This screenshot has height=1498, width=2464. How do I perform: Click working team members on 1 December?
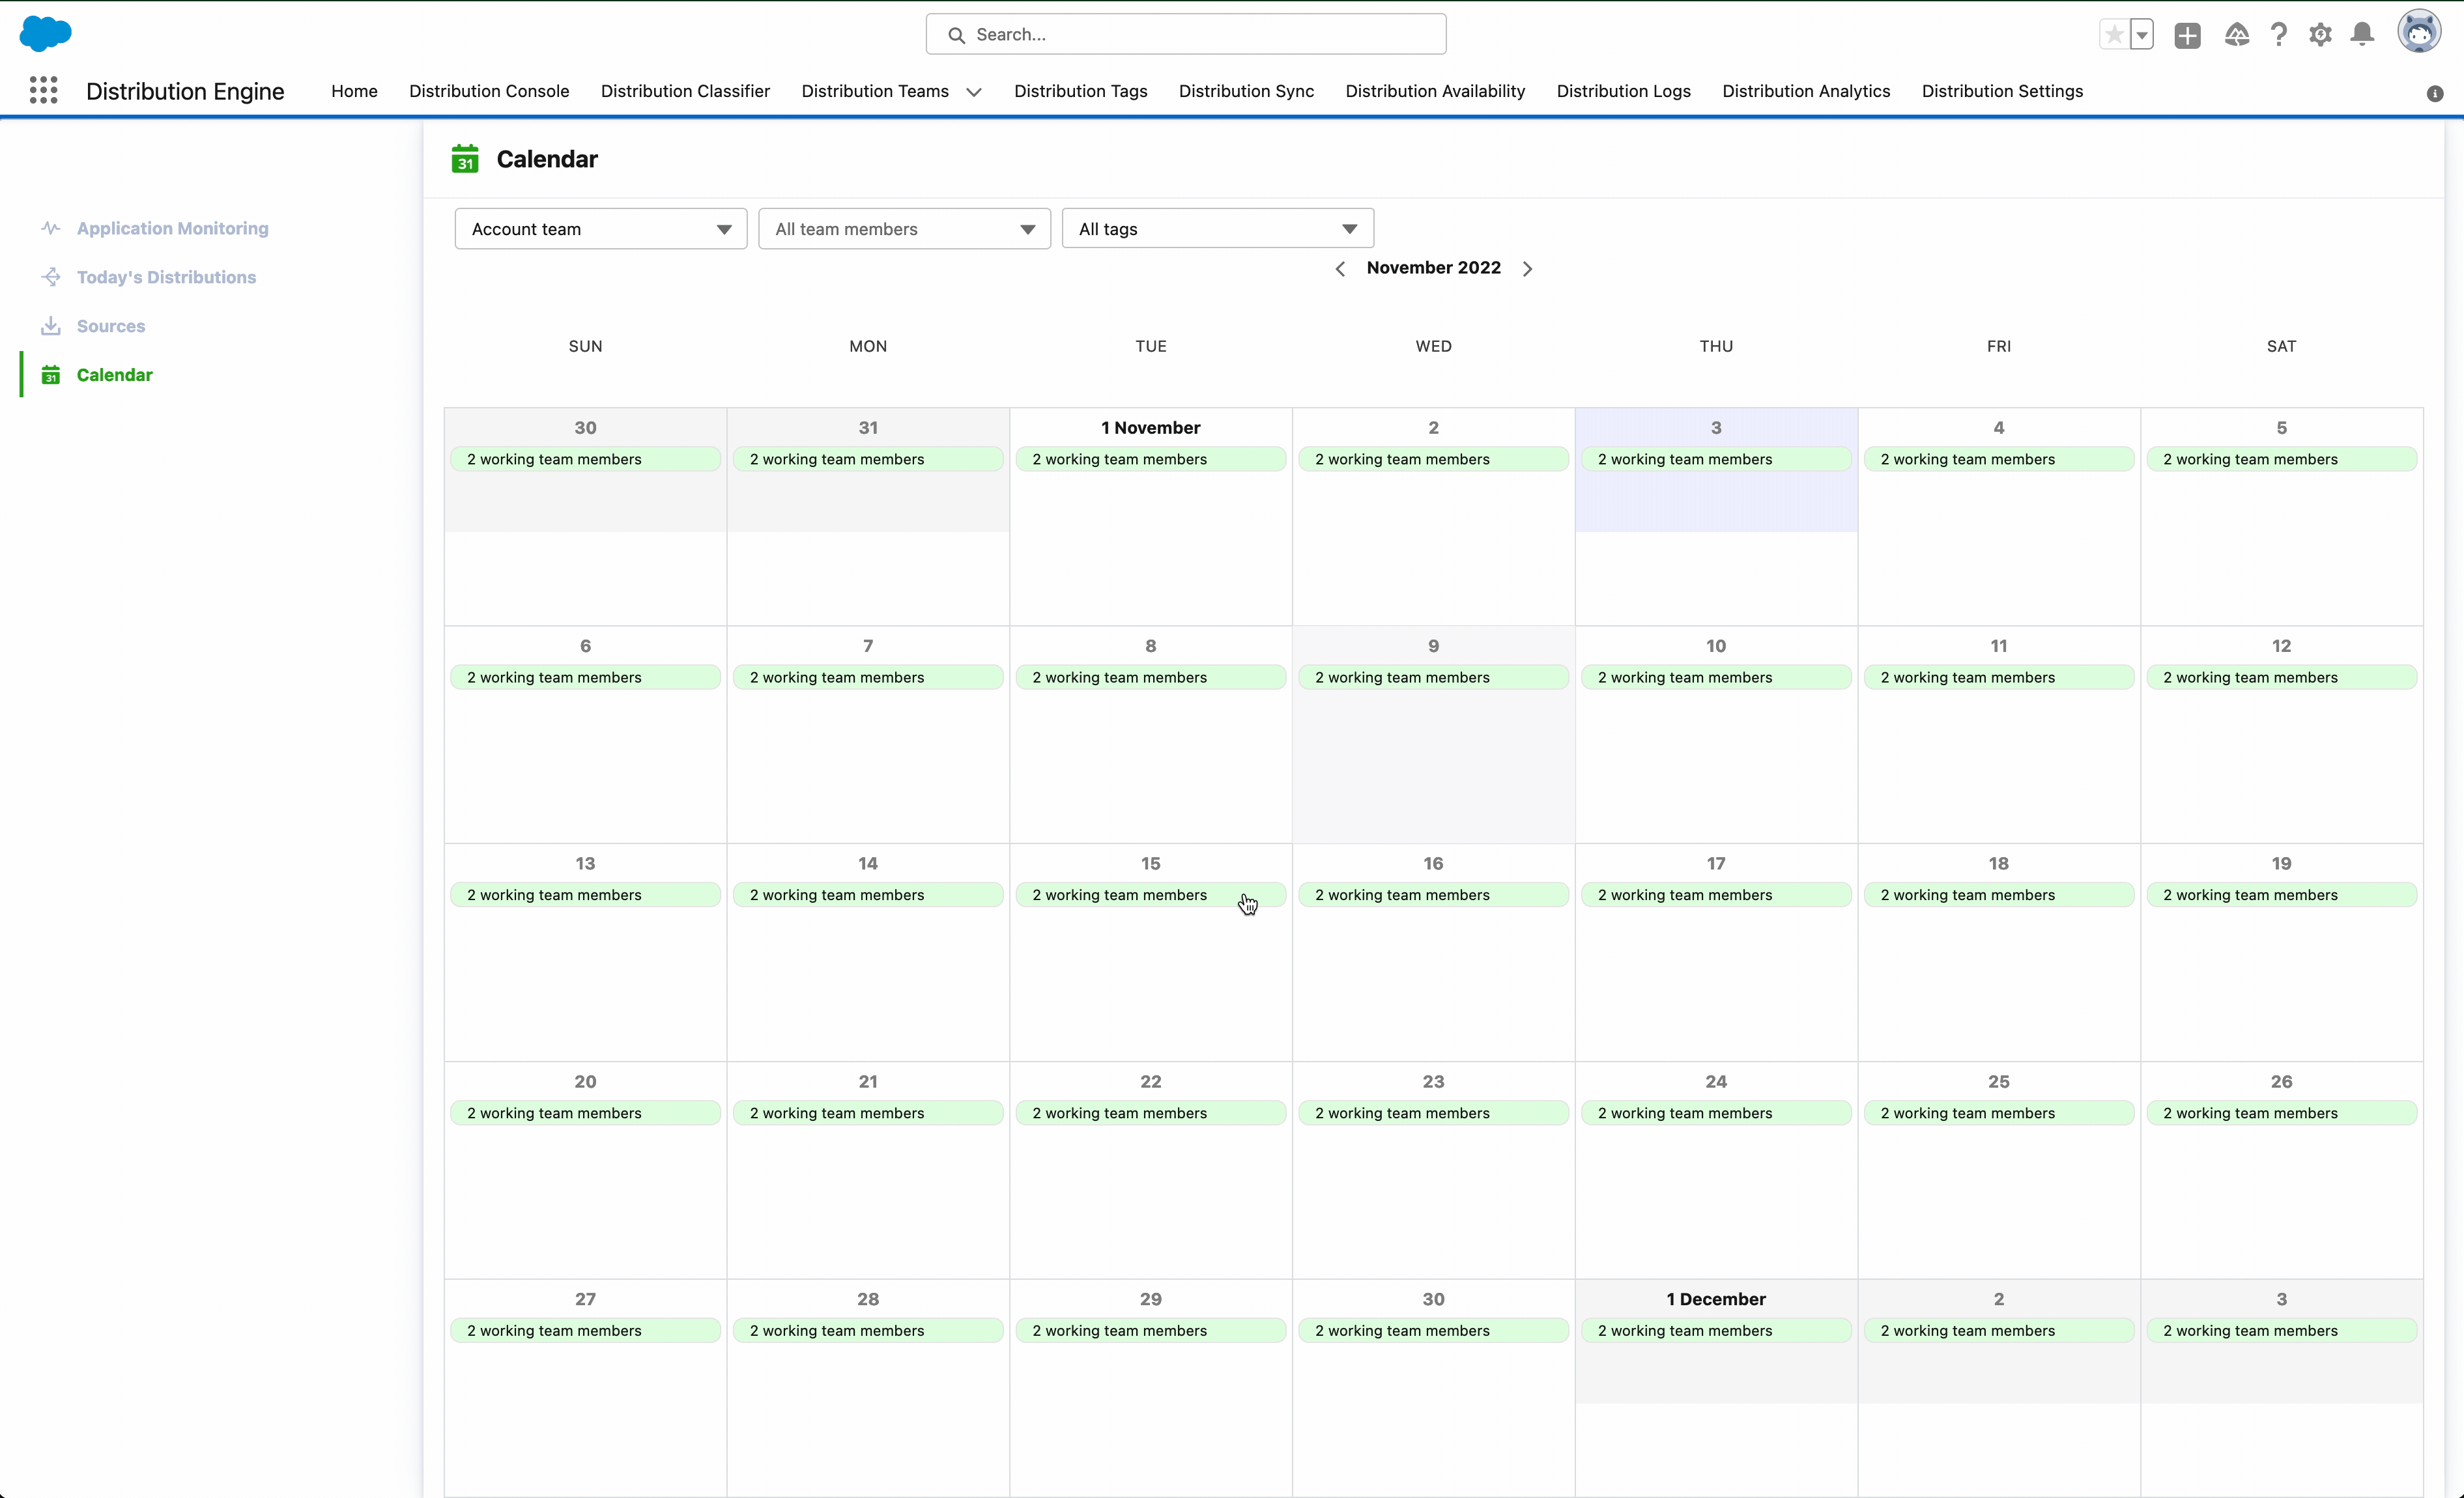pos(1716,1331)
